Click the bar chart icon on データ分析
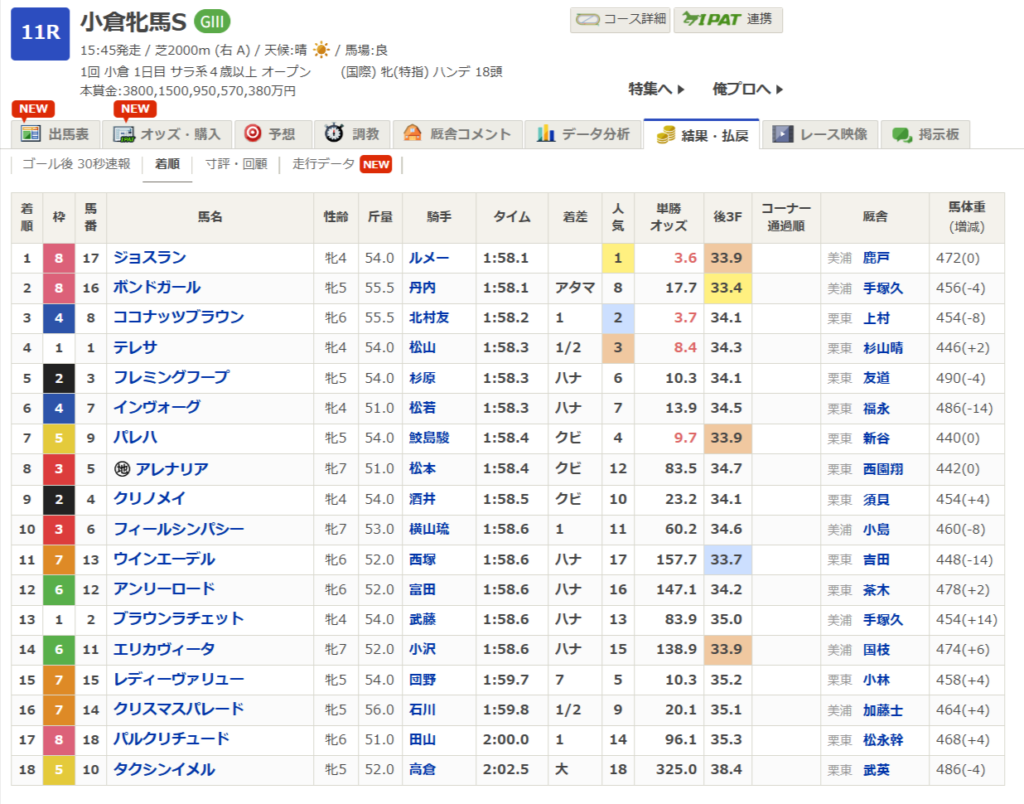The image size is (1024, 804). click(546, 134)
